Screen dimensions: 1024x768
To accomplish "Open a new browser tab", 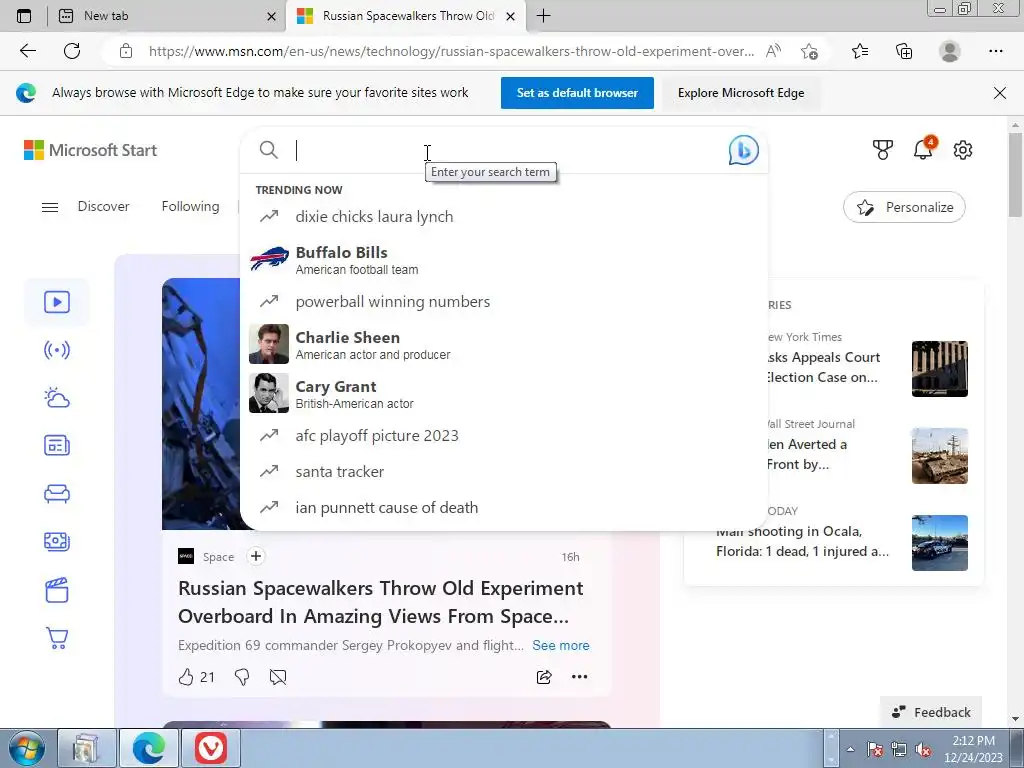I will 543,16.
